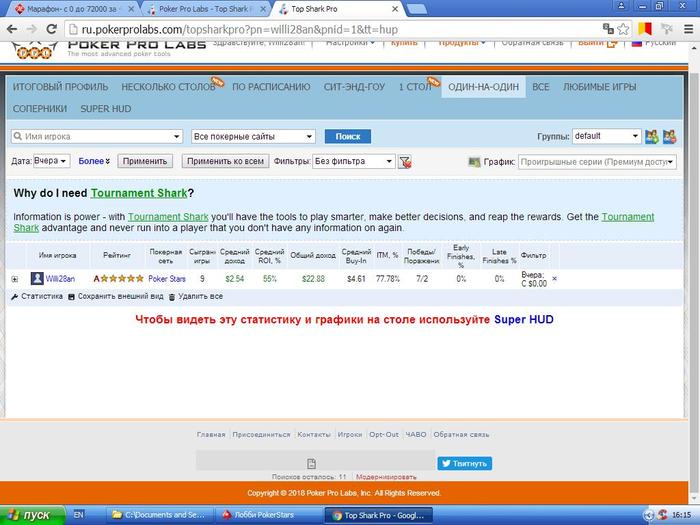
Task: Open Все покерные сайты dropdown
Action: [x=253, y=137]
